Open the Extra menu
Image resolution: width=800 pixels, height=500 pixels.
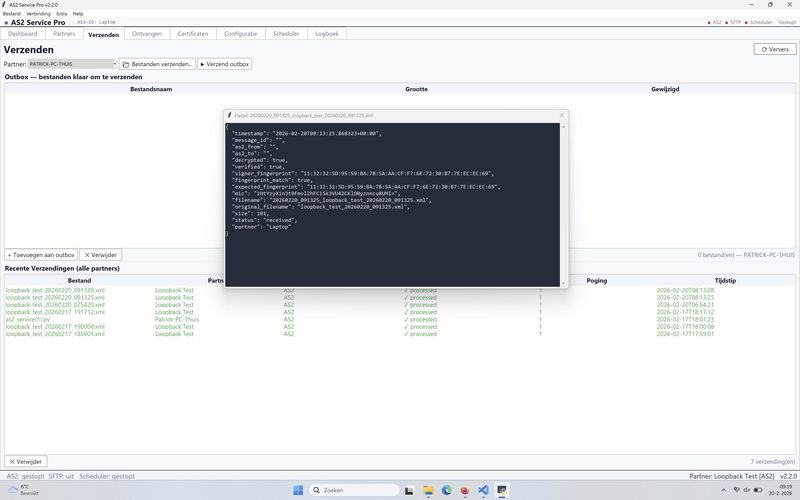point(62,14)
